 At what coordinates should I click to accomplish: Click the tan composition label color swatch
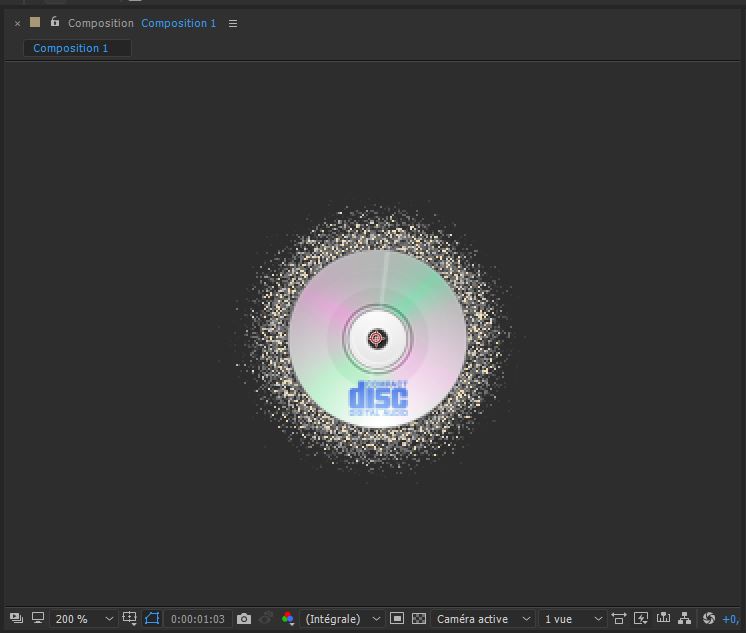coord(35,22)
